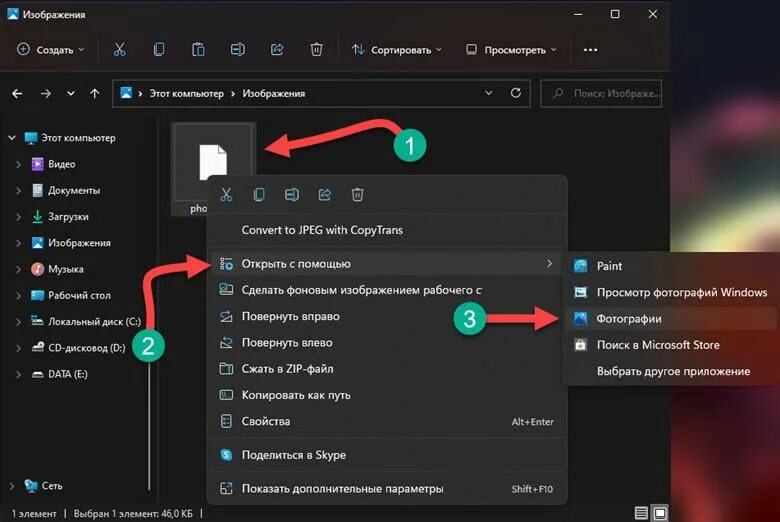
Task: Open the file with Paint
Action: coord(673,266)
